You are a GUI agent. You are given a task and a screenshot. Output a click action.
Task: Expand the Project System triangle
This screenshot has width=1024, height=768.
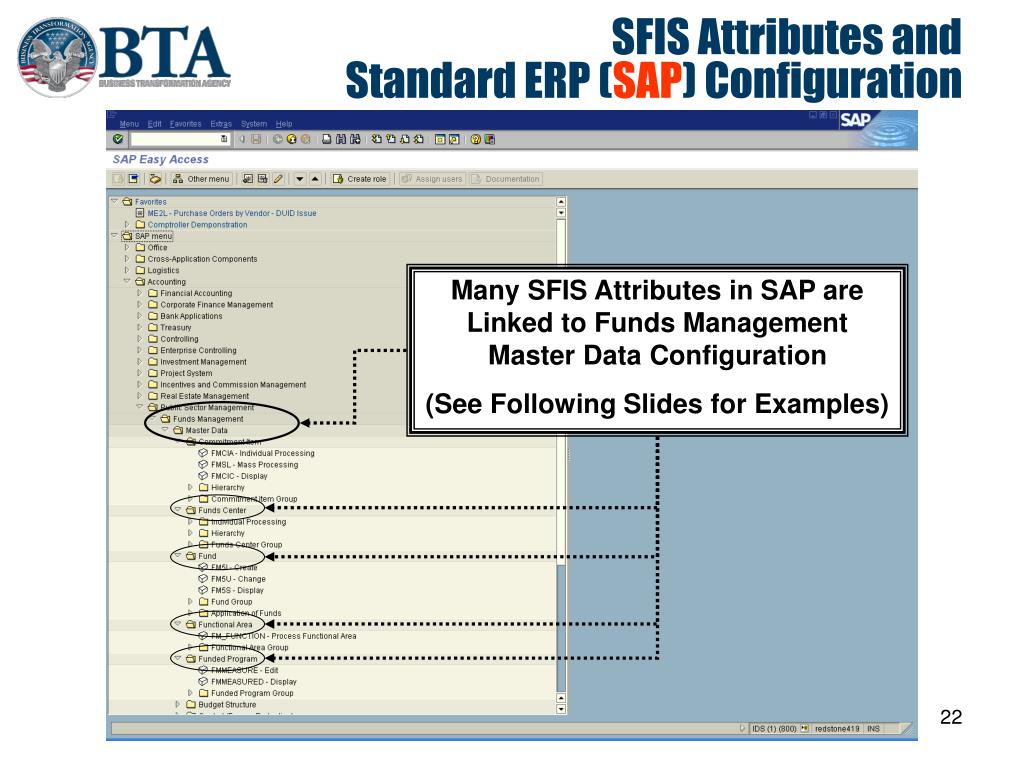139,373
